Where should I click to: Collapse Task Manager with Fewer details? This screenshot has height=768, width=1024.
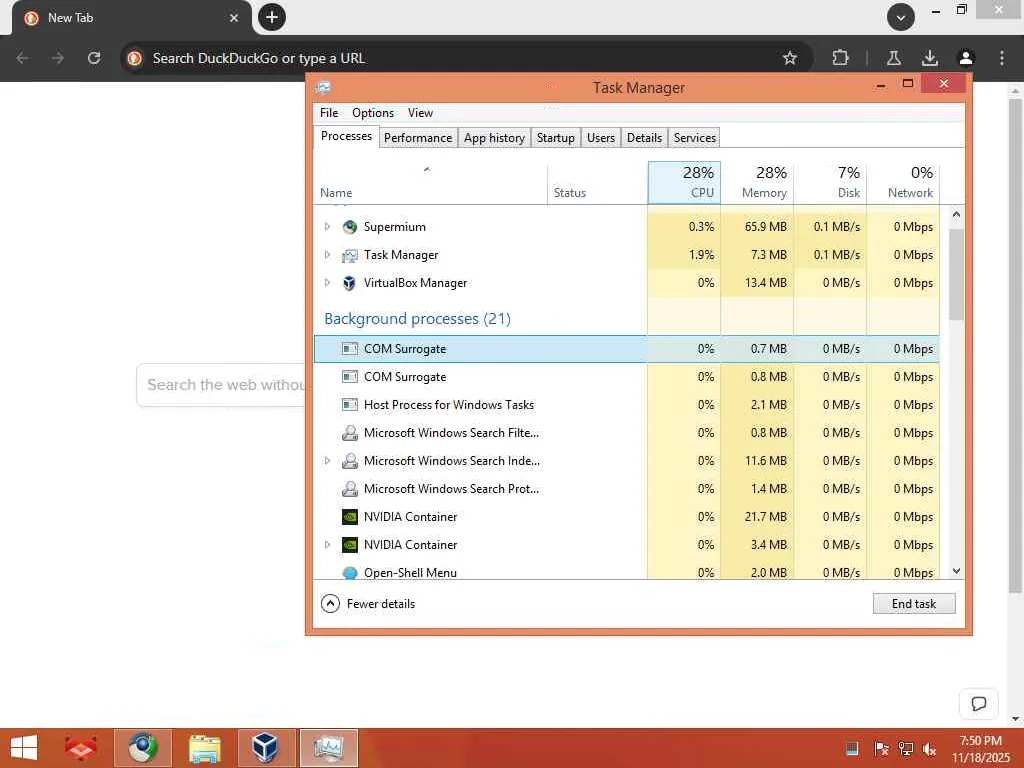coord(368,604)
